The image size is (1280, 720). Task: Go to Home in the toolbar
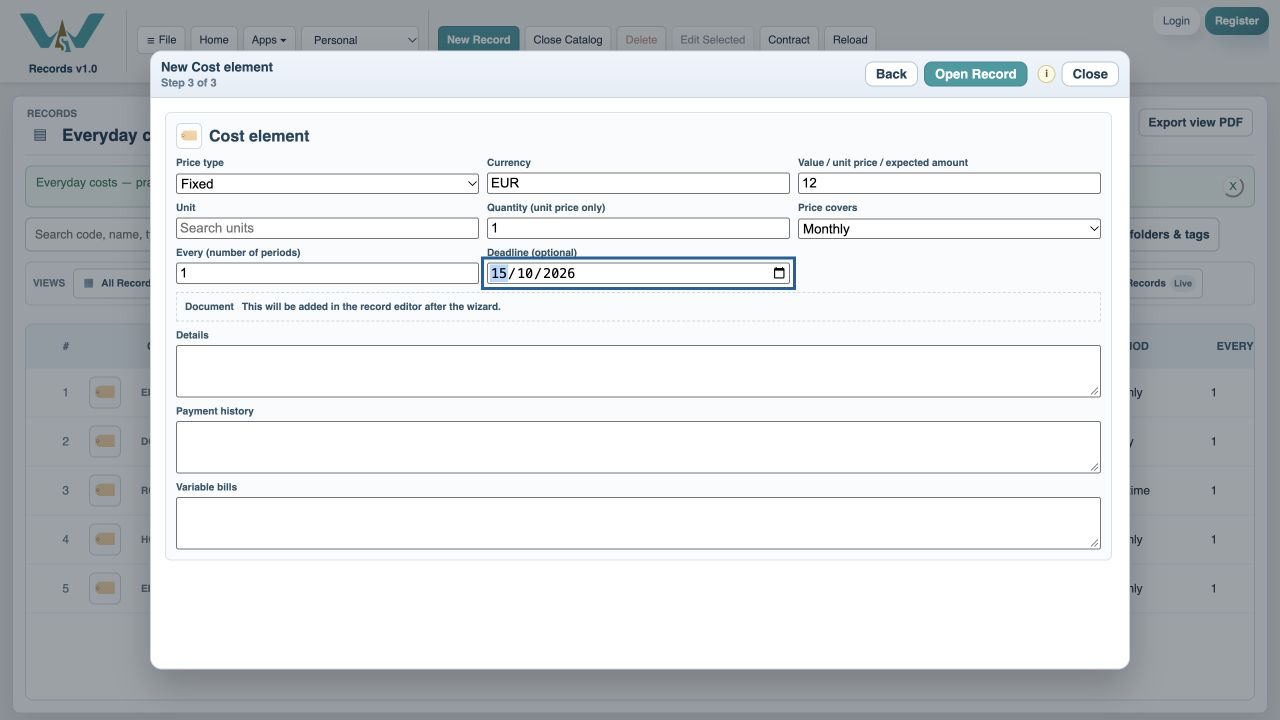coord(214,40)
